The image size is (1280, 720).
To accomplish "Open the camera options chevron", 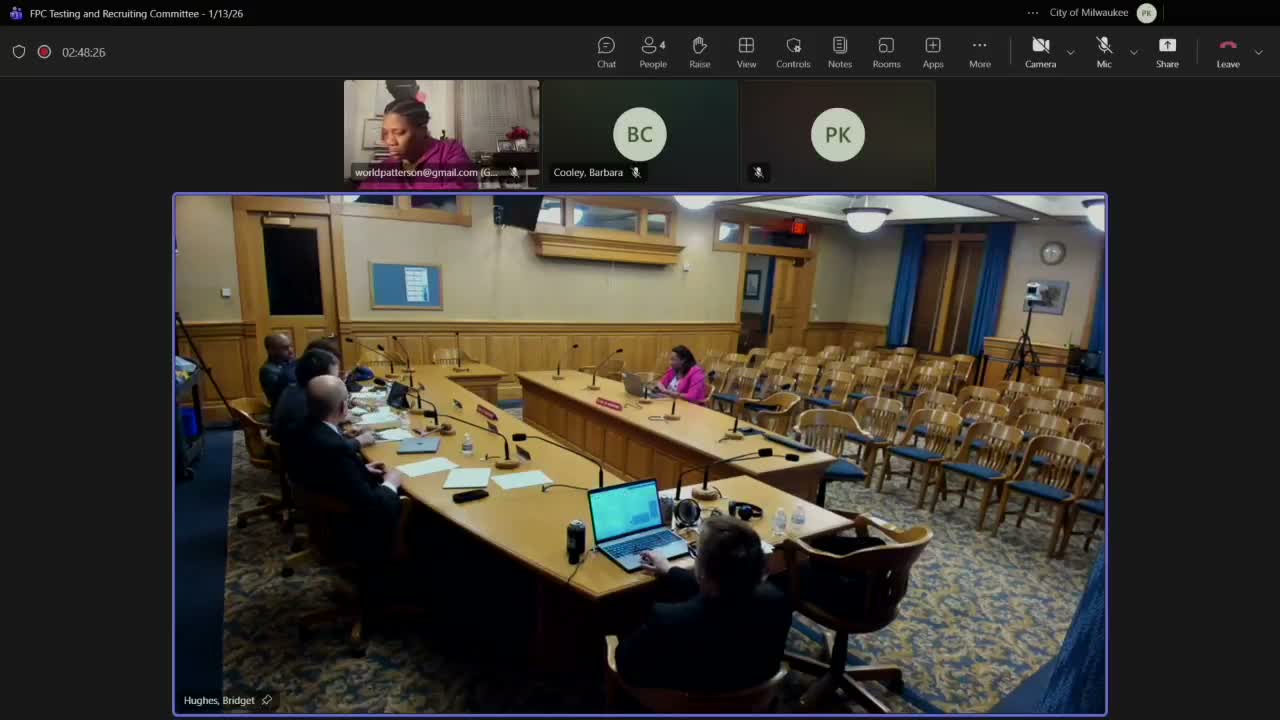I will pyautogui.click(x=1069, y=54).
